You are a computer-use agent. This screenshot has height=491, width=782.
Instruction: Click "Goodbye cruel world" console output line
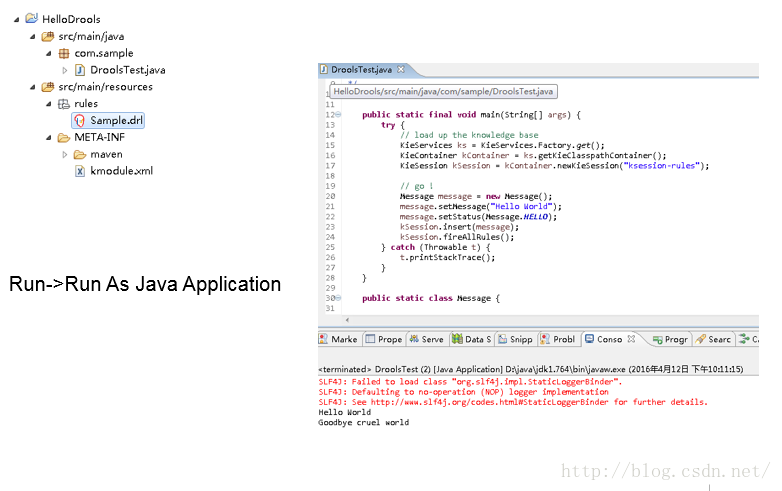coord(364,423)
